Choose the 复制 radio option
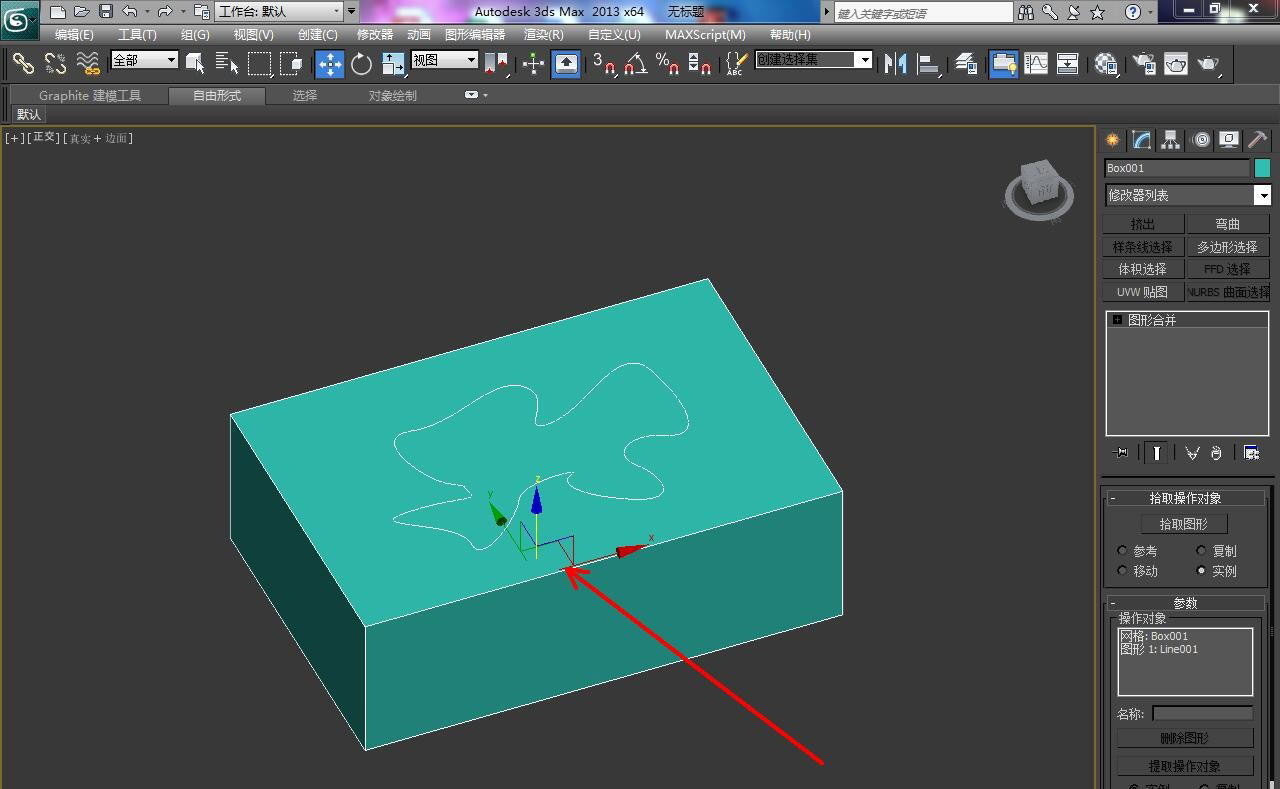The width and height of the screenshot is (1280, 789). tap(1202, 551)
